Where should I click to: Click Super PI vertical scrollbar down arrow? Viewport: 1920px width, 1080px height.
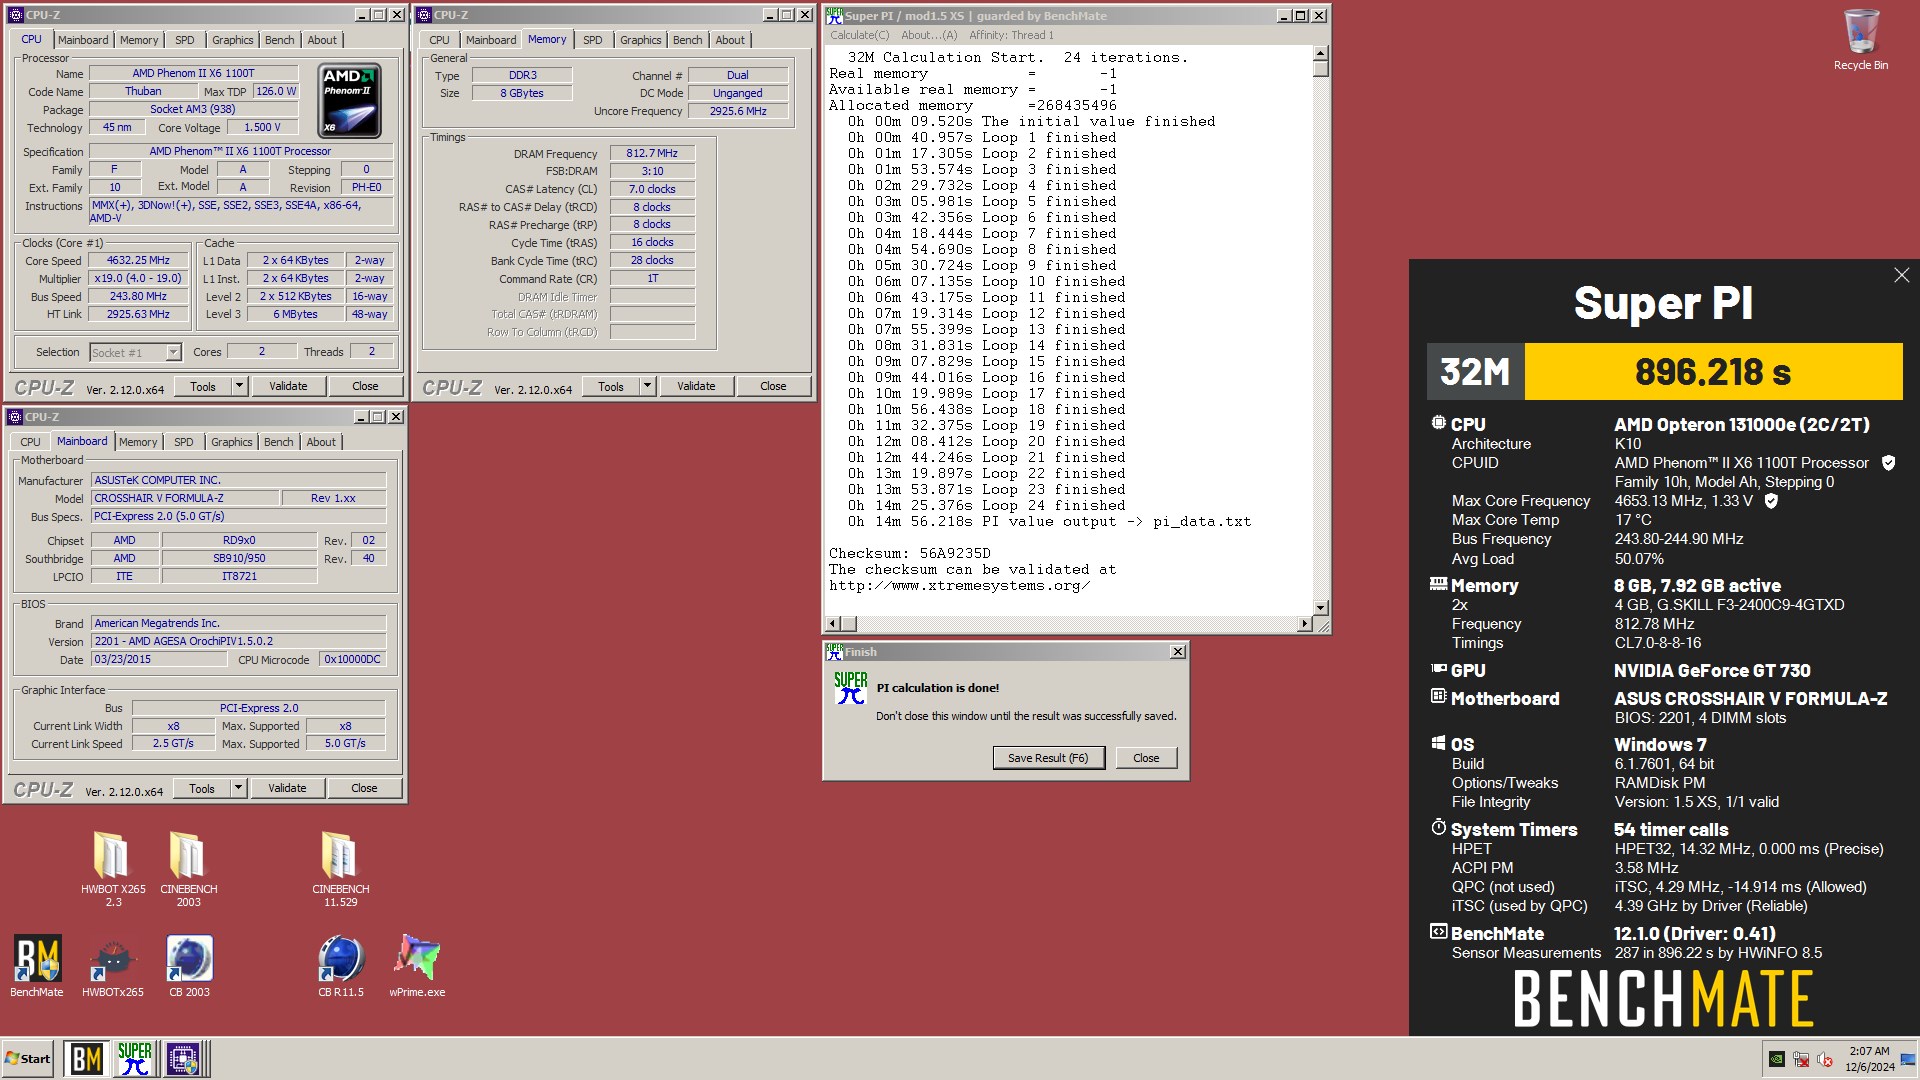pos(1321,607)
